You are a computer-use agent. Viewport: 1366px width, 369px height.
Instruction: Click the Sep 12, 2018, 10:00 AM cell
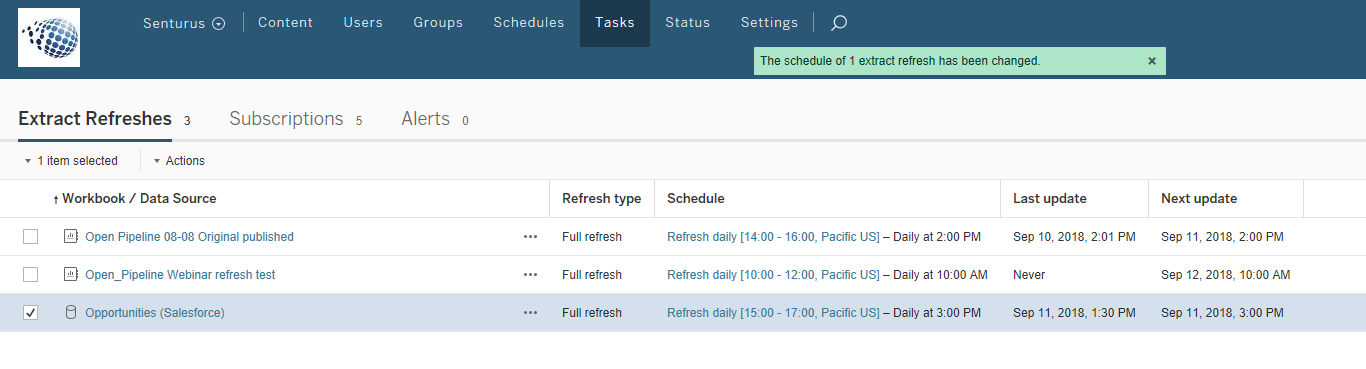(x=1225, y=275)
